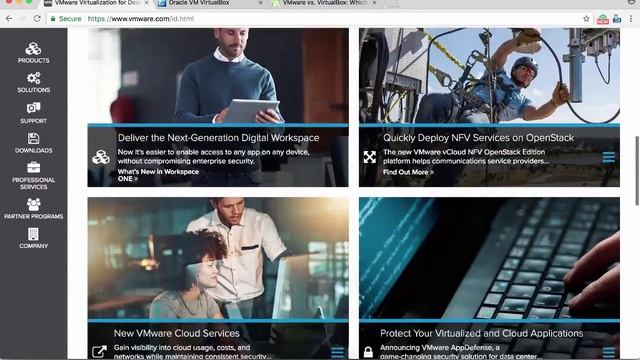
Task: Expand the hamburger menu on Cloud Services card
Action: (x=338, y=352)
